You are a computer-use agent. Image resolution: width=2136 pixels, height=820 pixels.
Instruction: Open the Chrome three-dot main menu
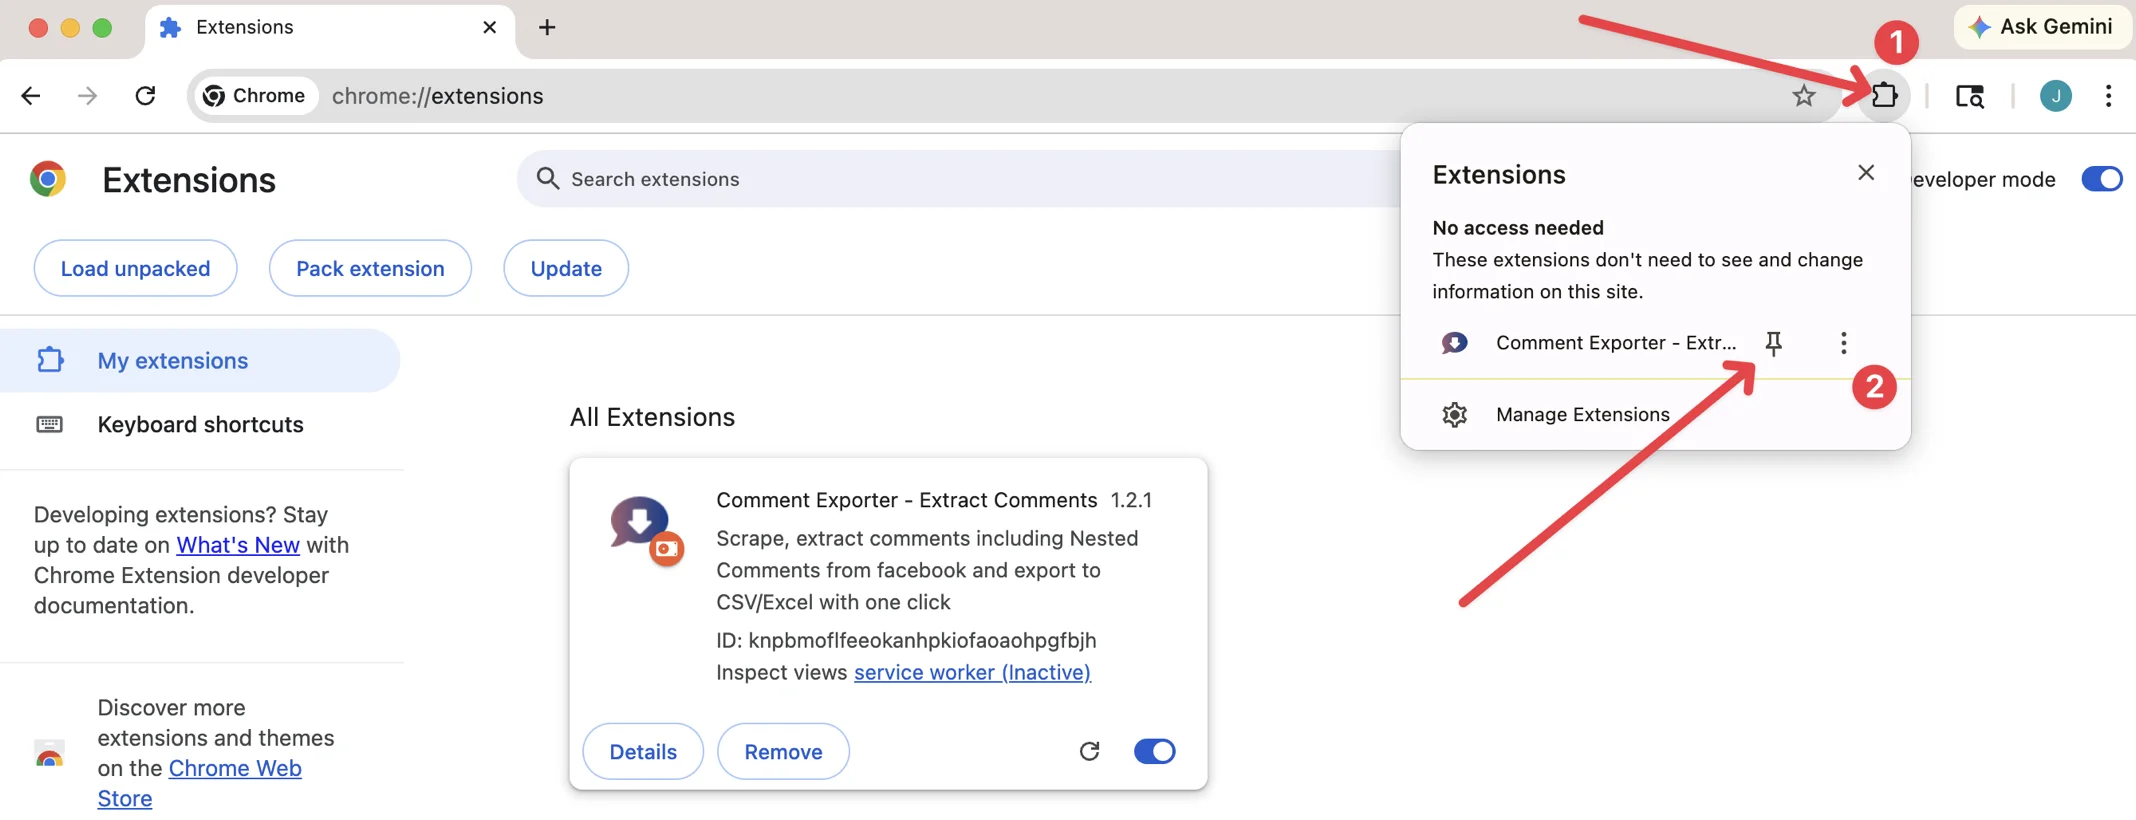point(2108,96)
